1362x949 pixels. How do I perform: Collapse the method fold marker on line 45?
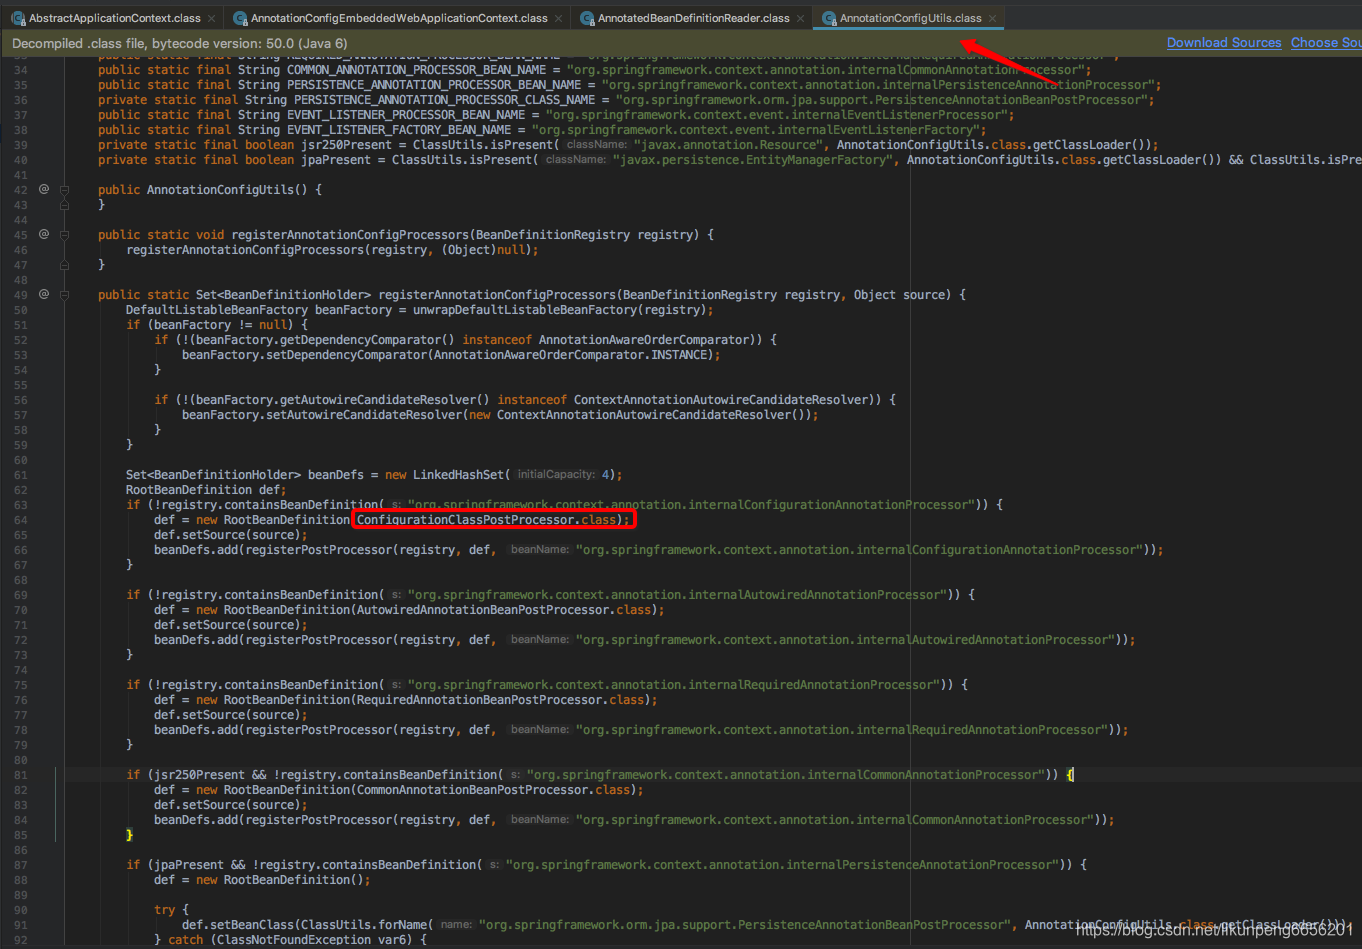pyautogui.click(x=64, y=234)
